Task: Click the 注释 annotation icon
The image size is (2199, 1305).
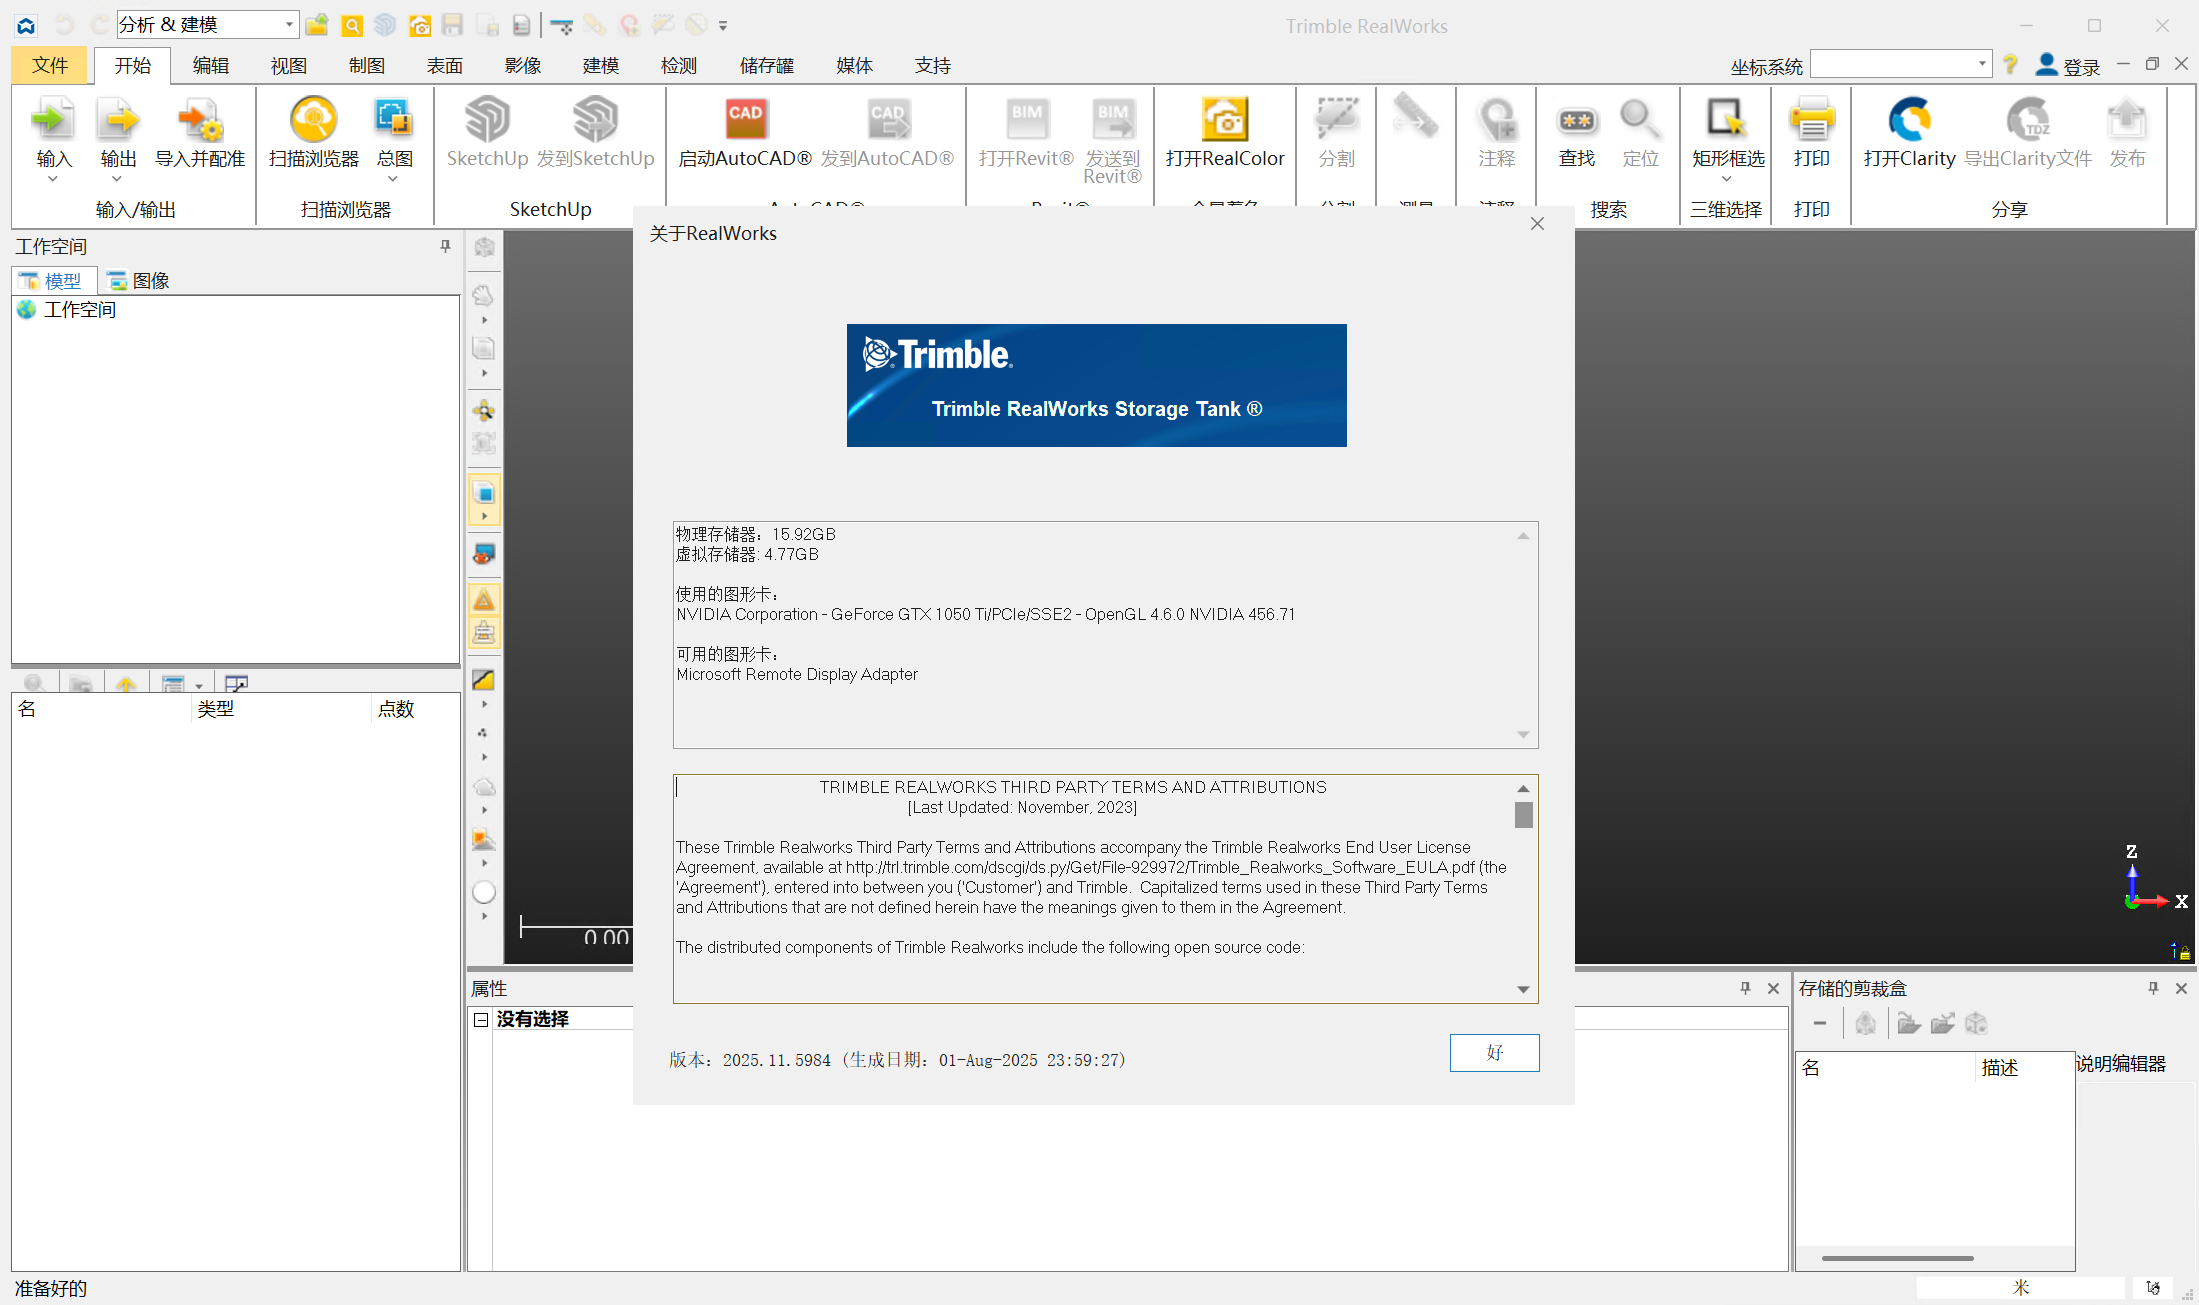Action: point(1497,121)
